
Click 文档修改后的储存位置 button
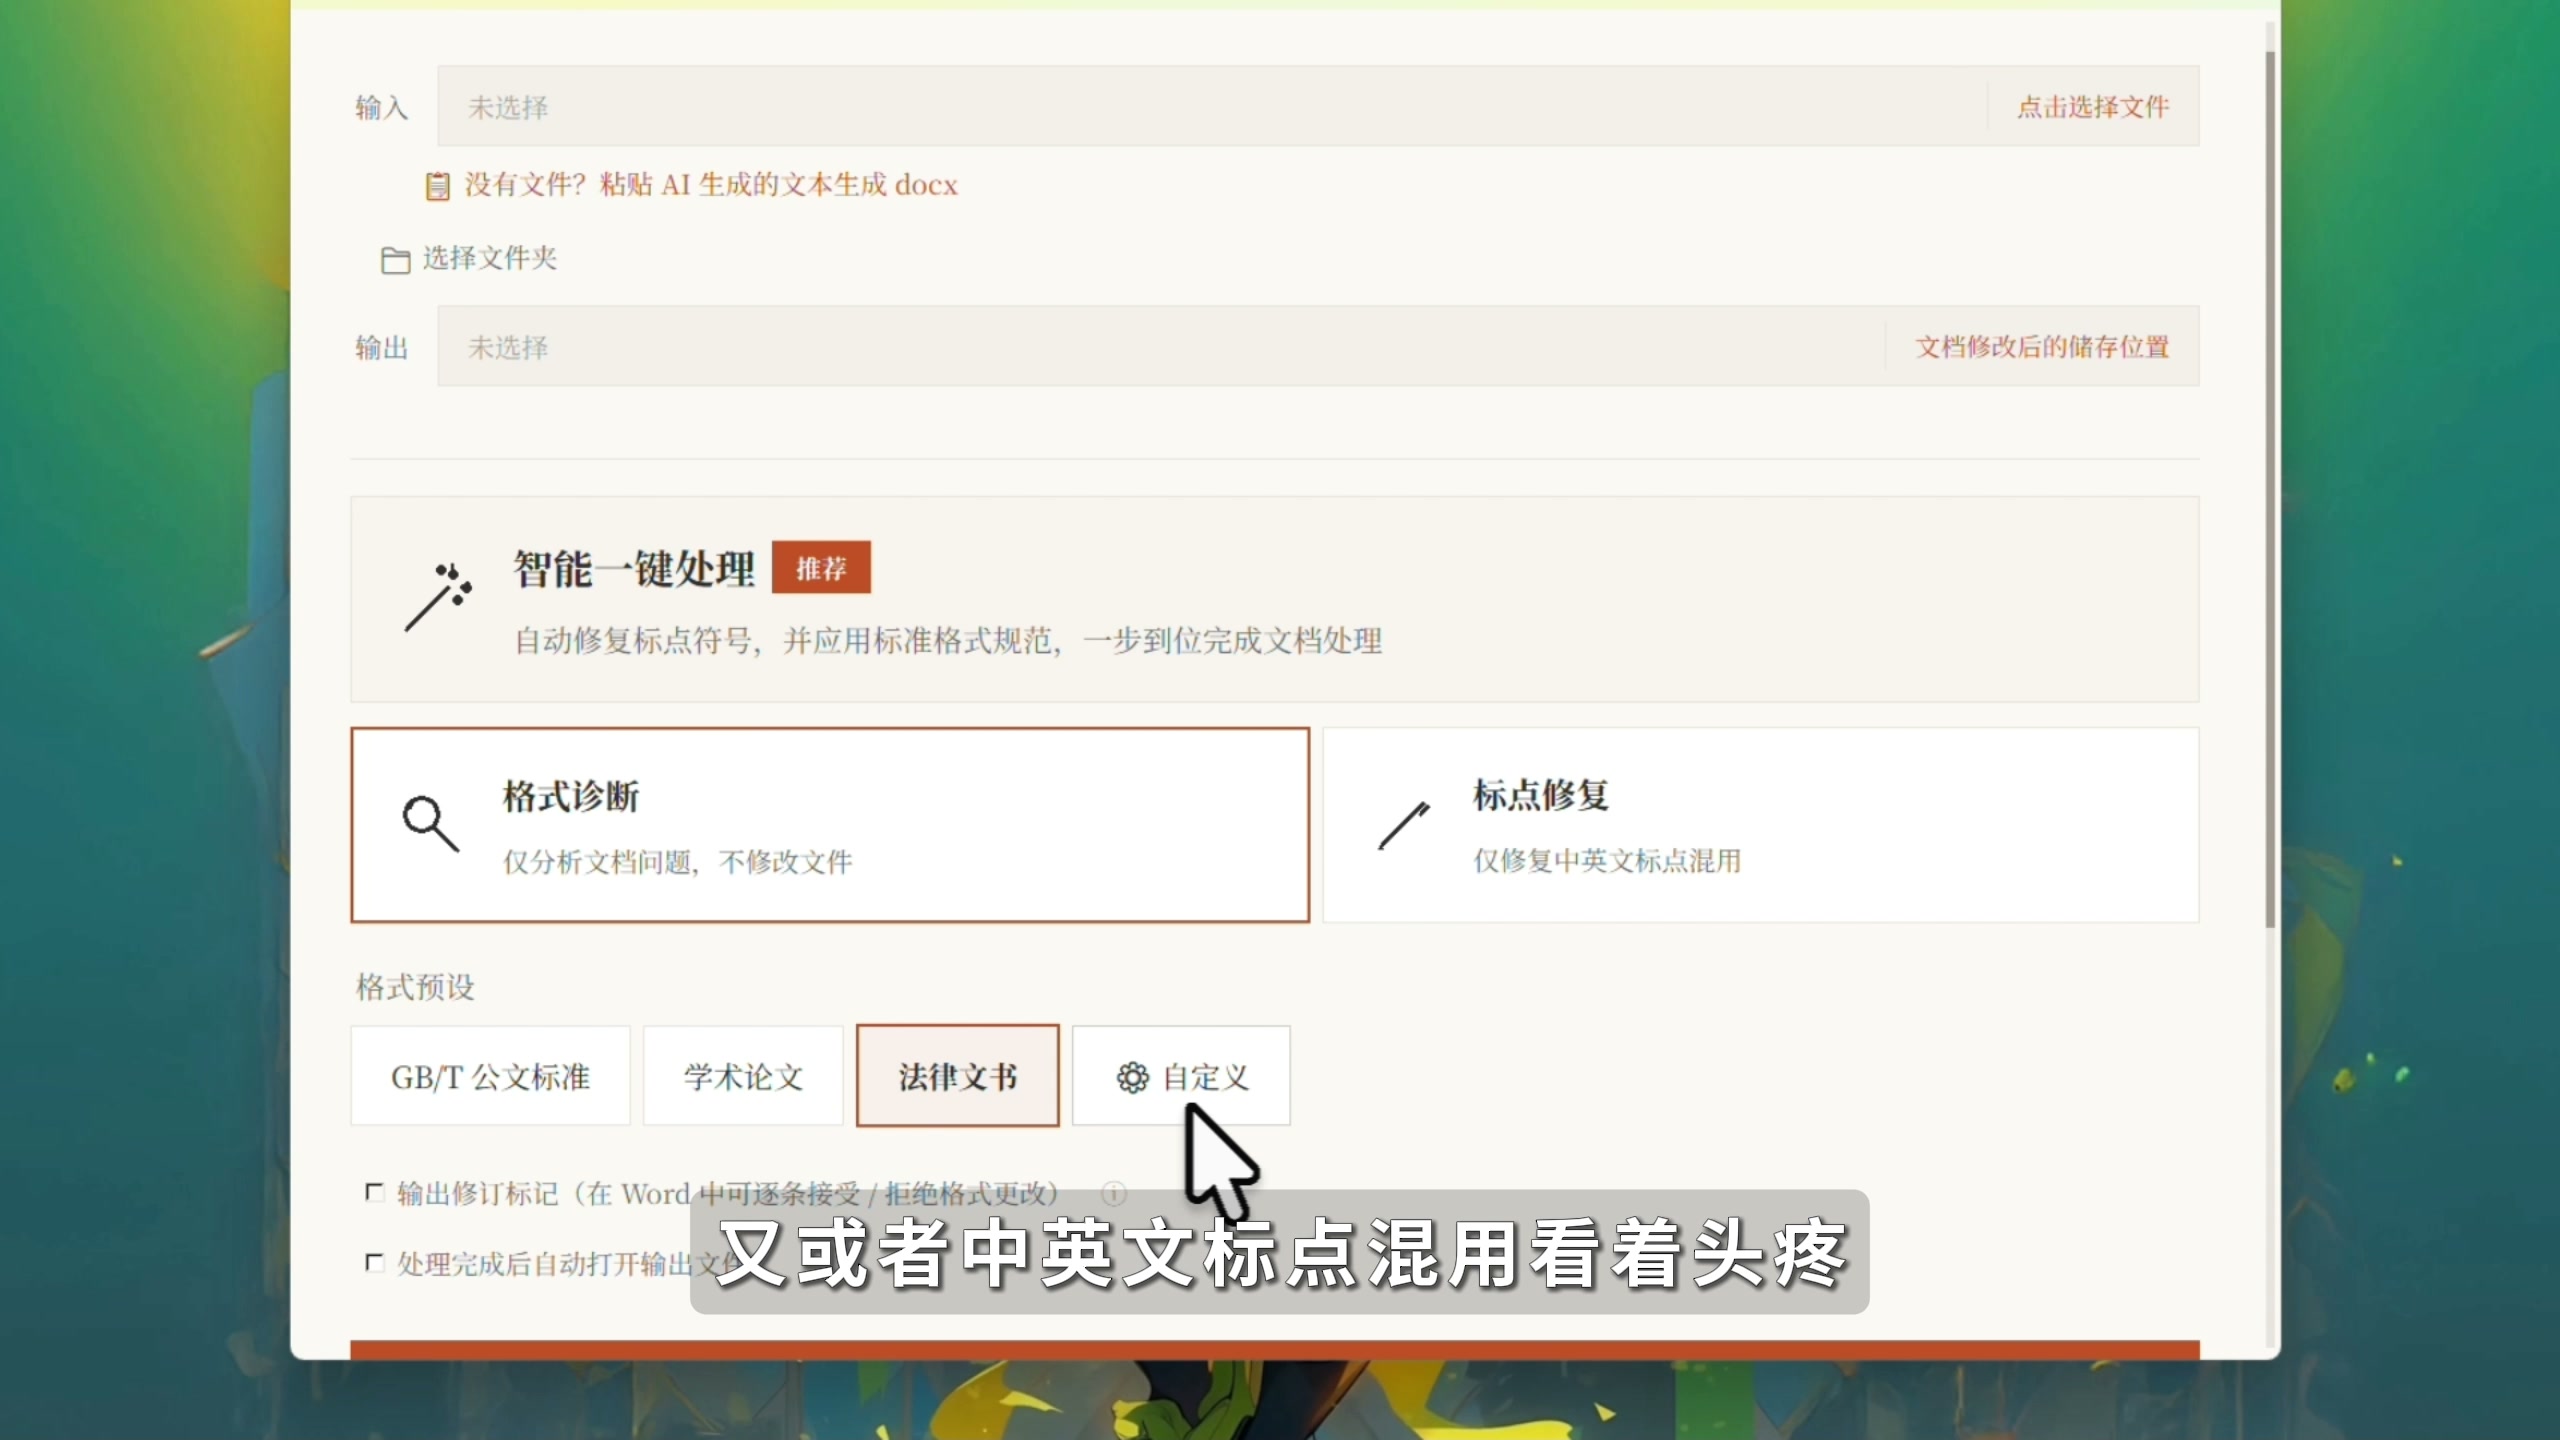[2042, 347]
